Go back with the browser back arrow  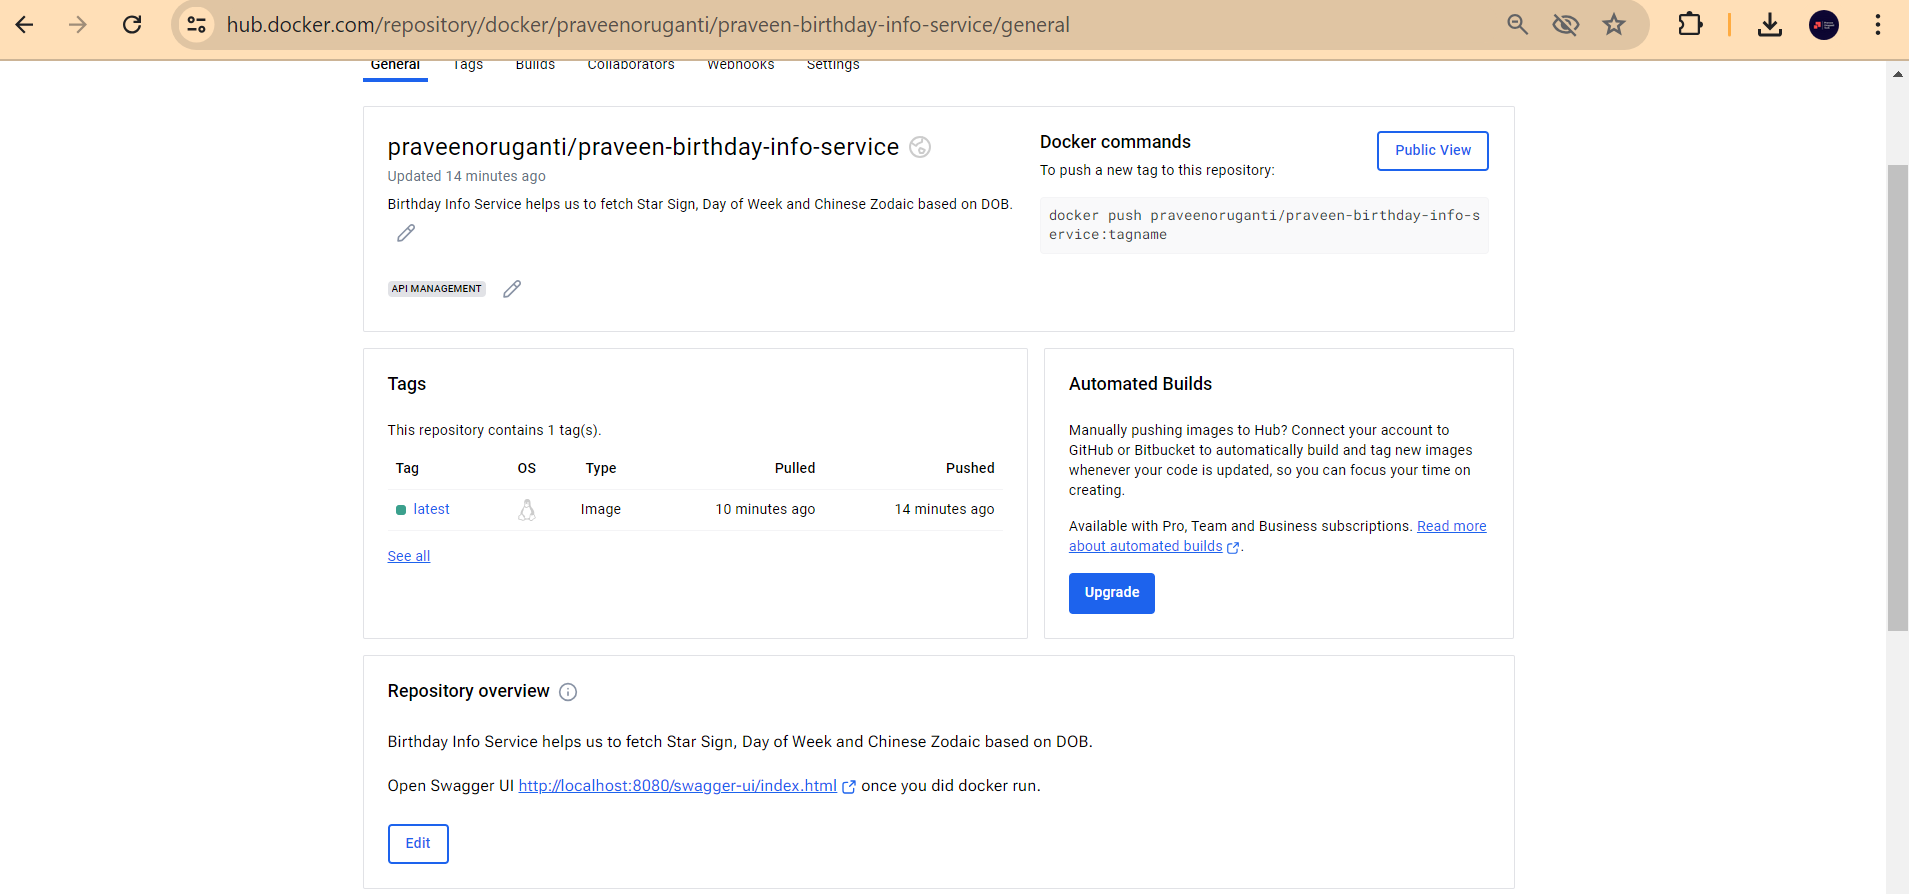tap(25, 25)
